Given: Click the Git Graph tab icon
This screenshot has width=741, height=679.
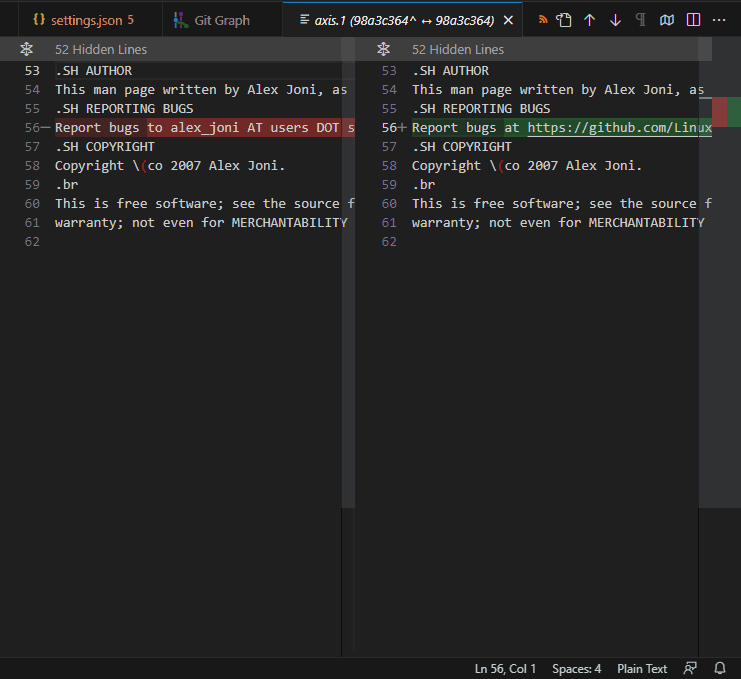Looking at the screenshot, I should click(181, 20).
